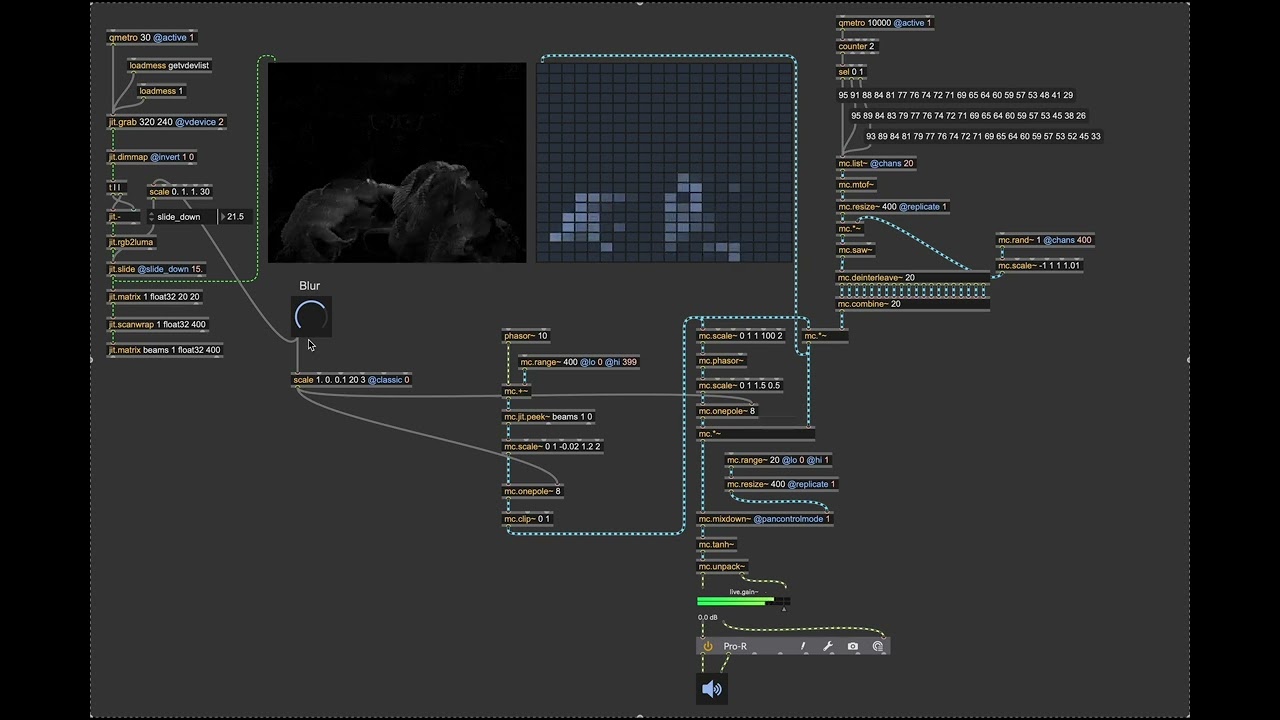Select the scale 1. 0. 0.1 20 3 object
Screen dimensions: 1280x720
[x=351, y=380]
